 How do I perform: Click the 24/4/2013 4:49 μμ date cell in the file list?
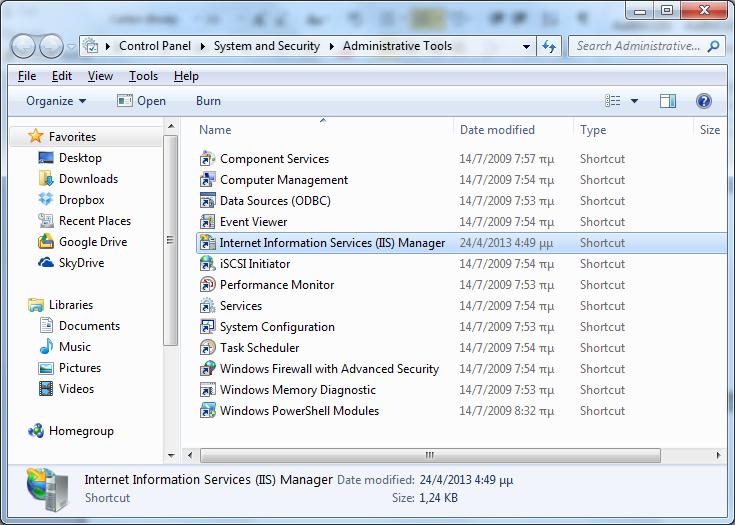click(x=506, y=243)
